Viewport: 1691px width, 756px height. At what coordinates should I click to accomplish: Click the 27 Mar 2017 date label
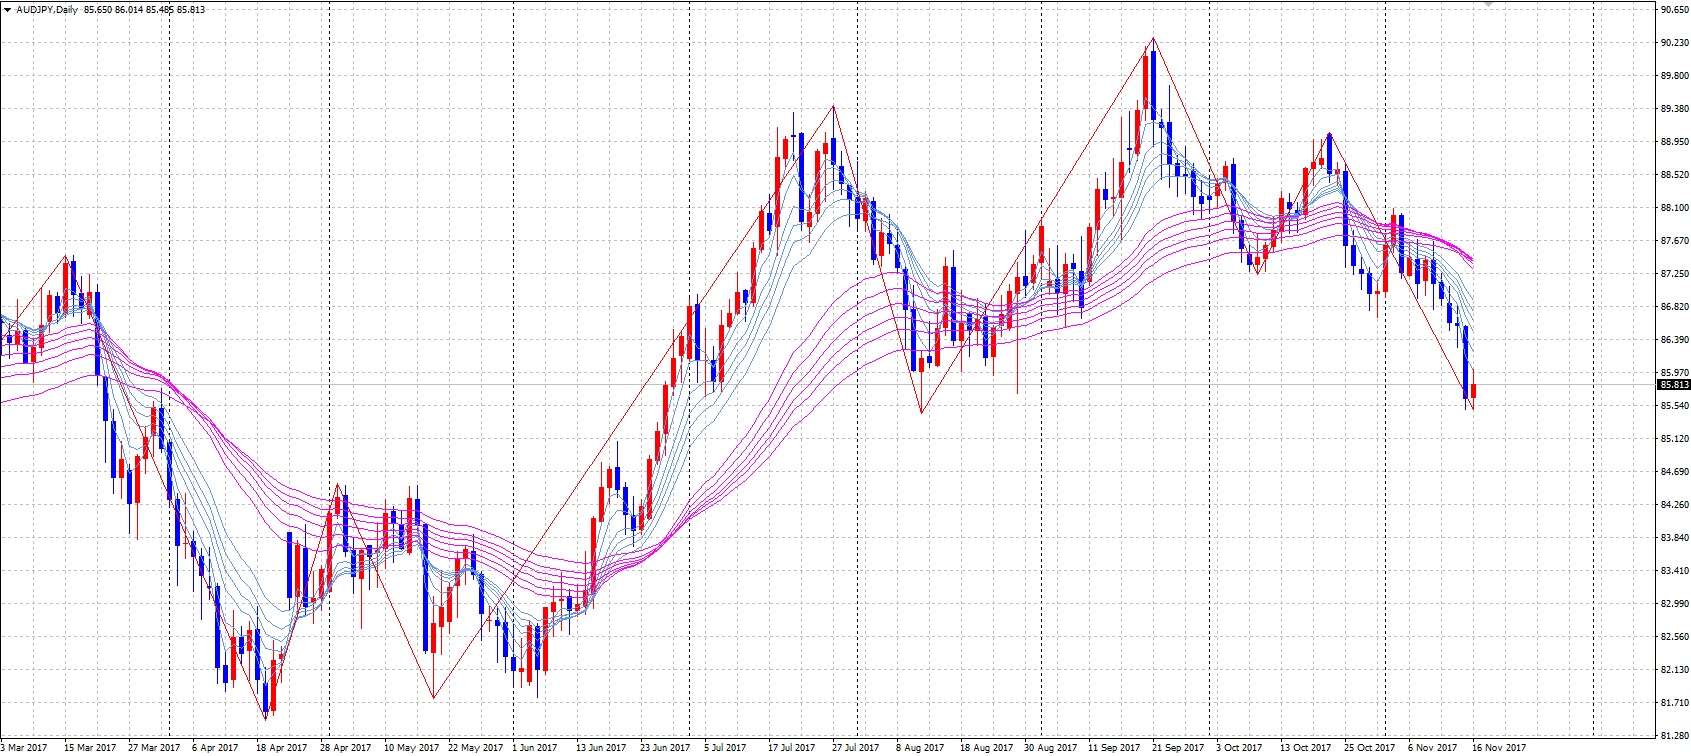pyautogui.click(x=154, y=748)
